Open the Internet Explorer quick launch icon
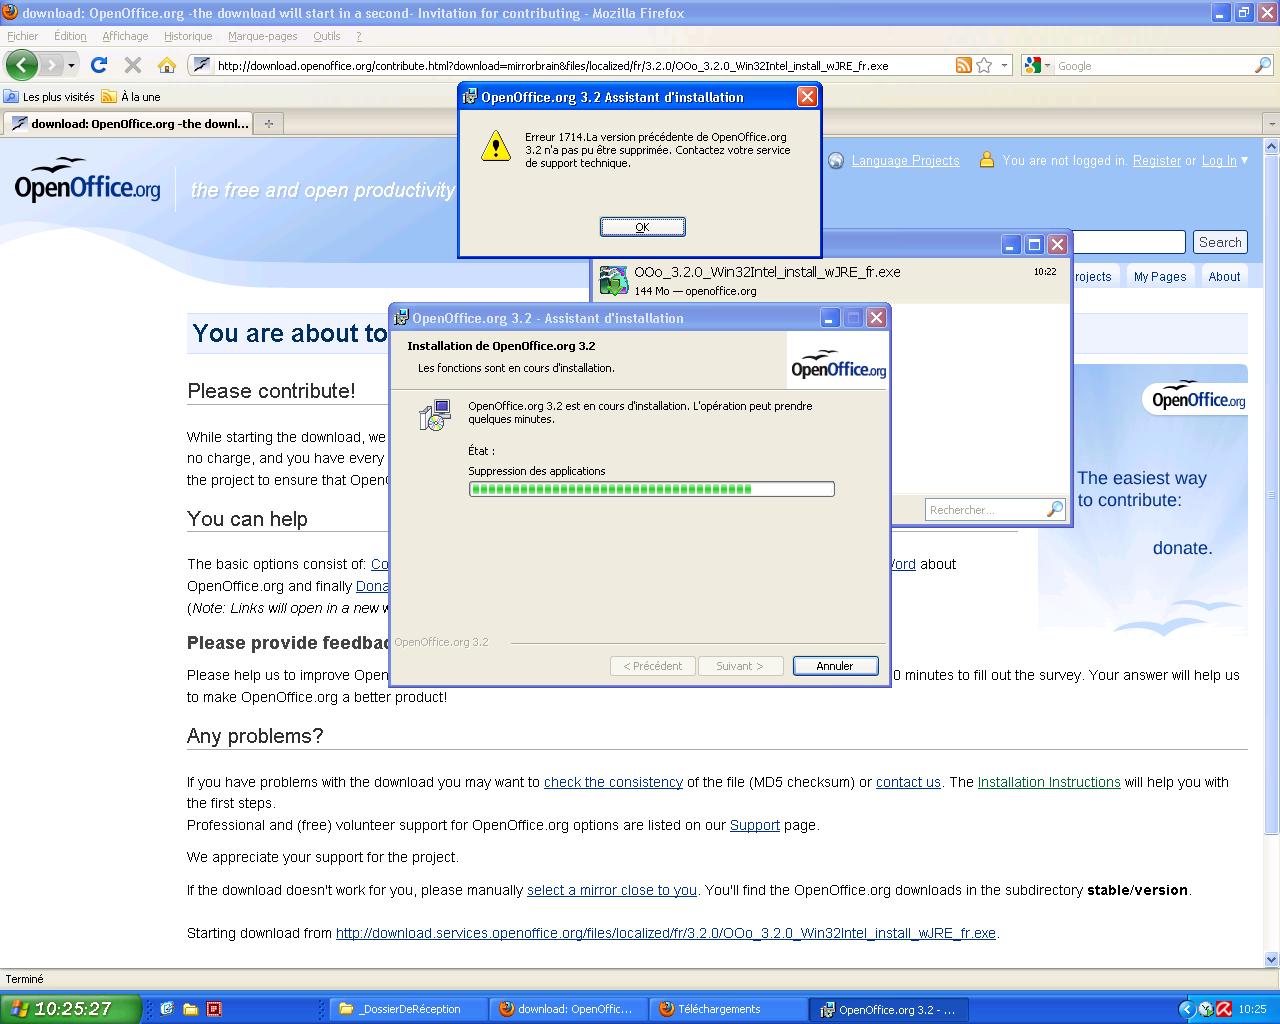 click(167, 1009)
